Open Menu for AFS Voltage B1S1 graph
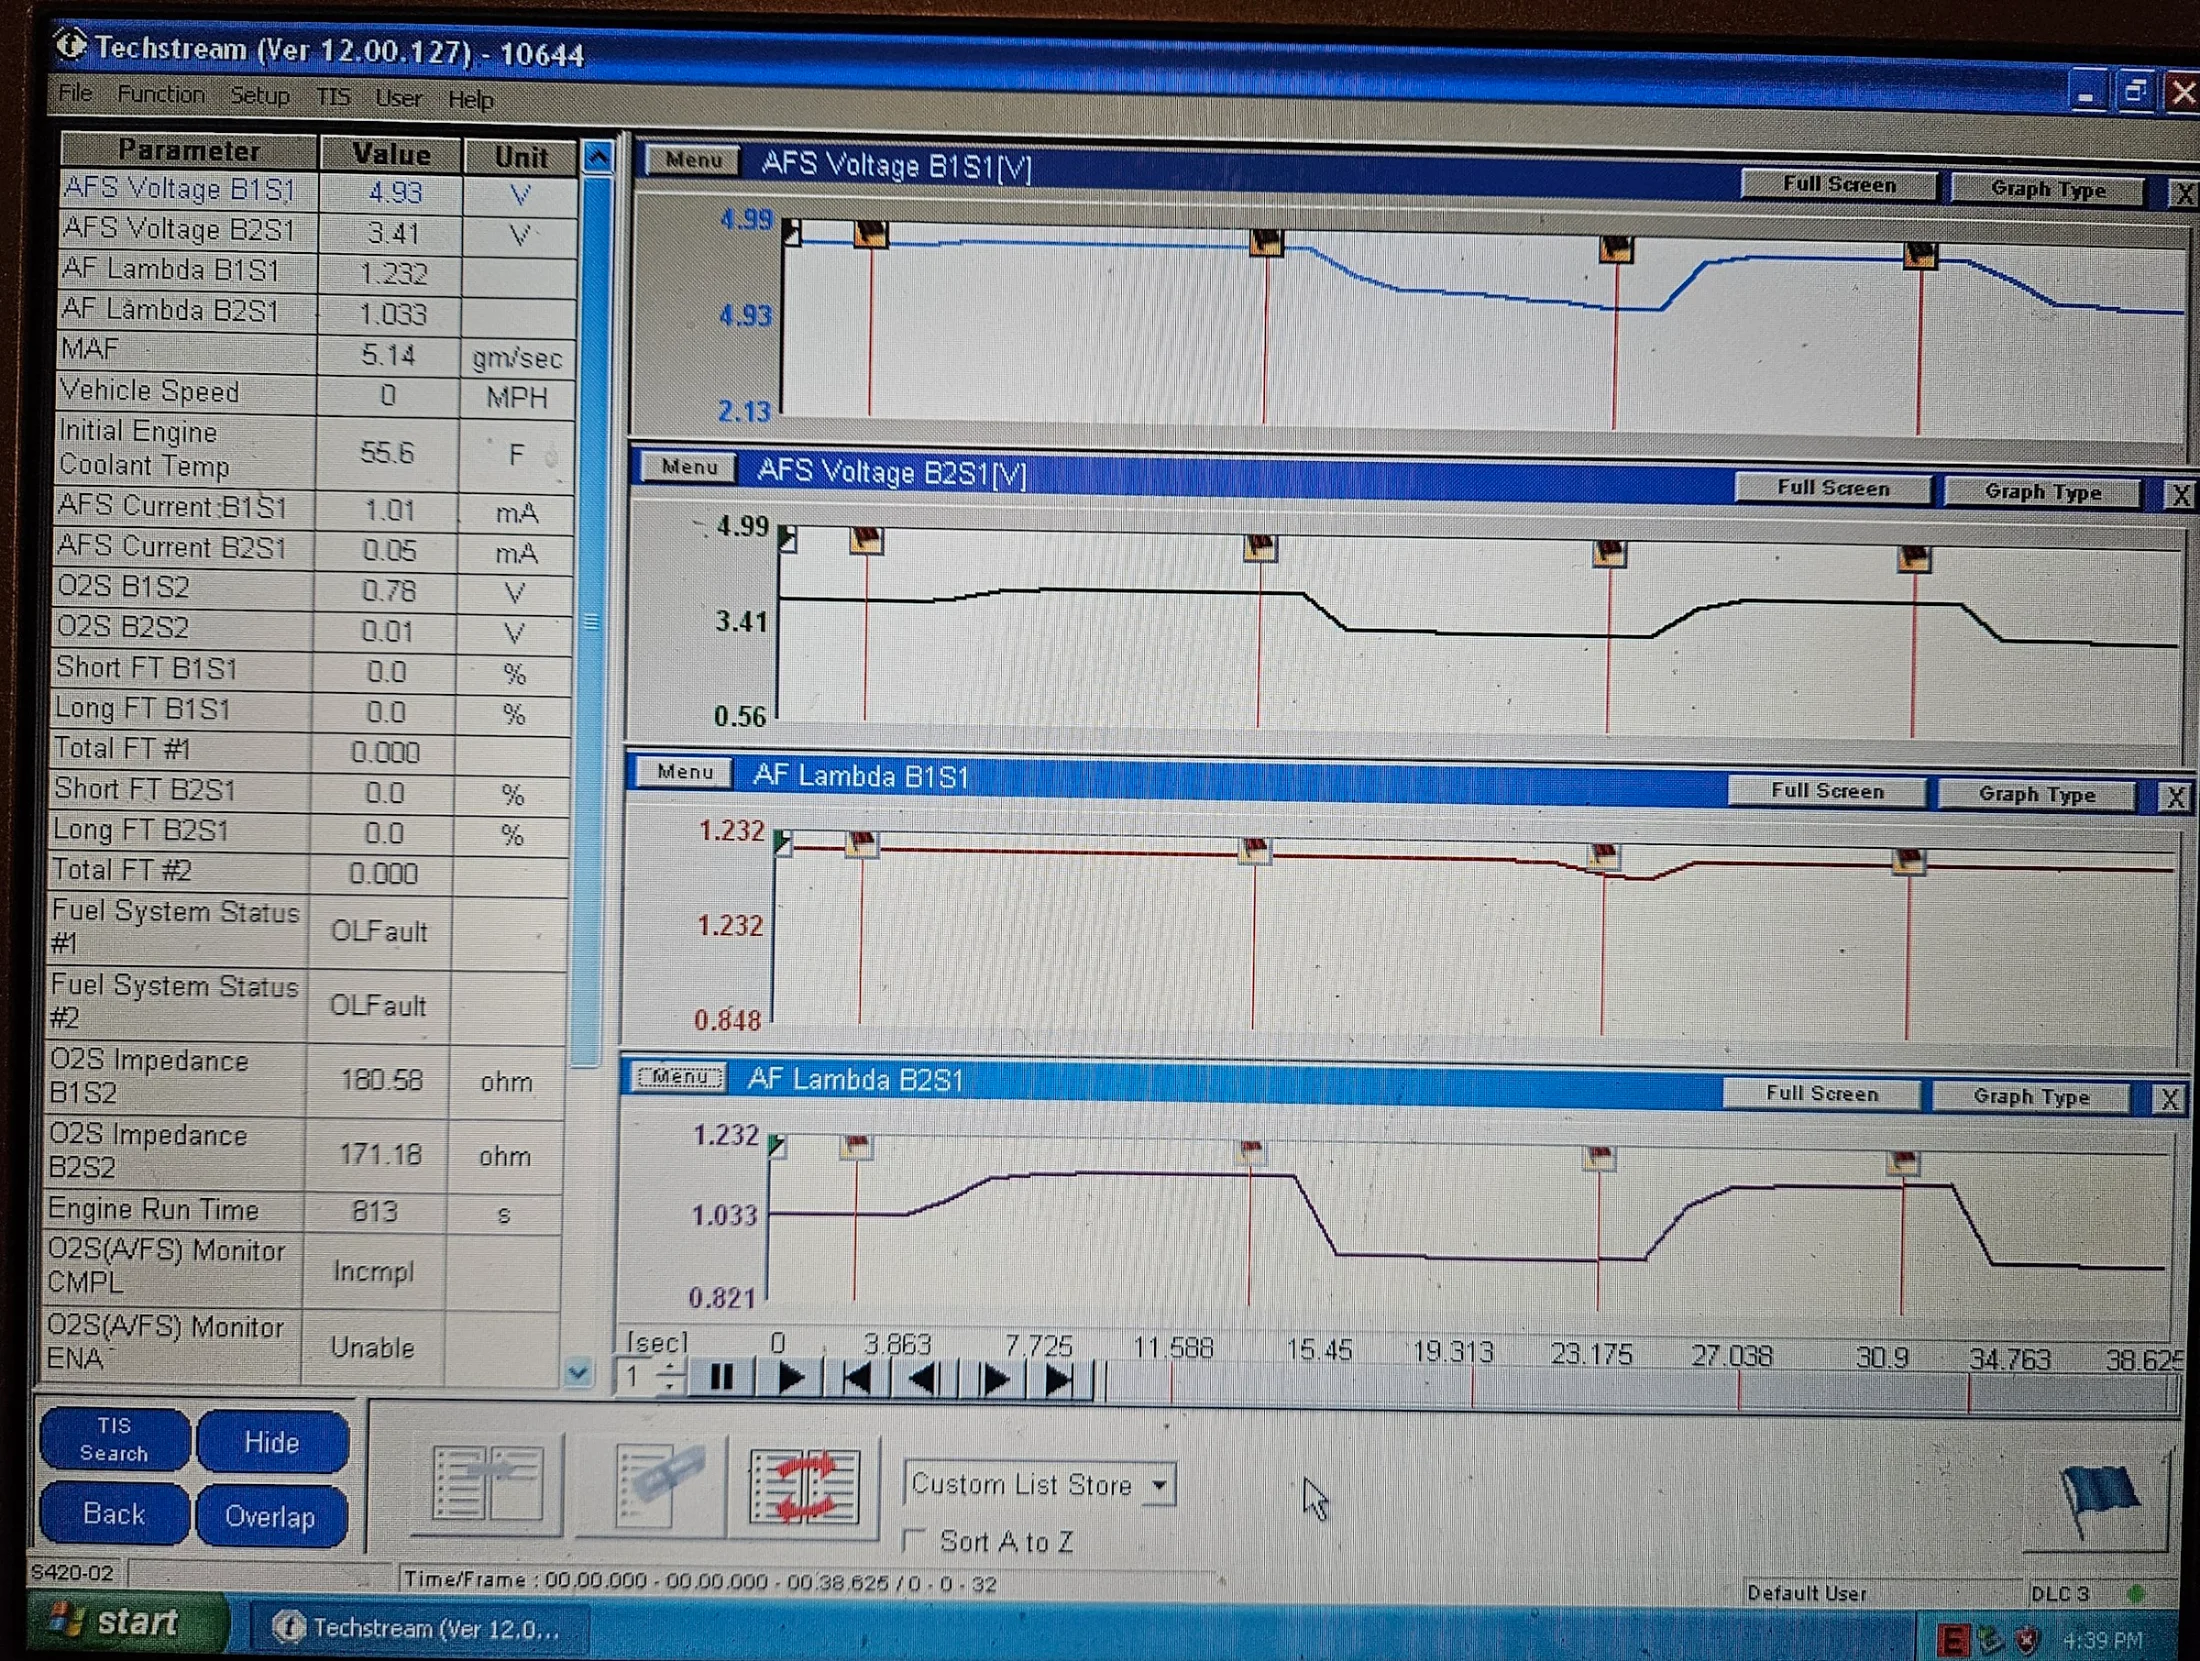2200x1661 pixels. [692, 160]
